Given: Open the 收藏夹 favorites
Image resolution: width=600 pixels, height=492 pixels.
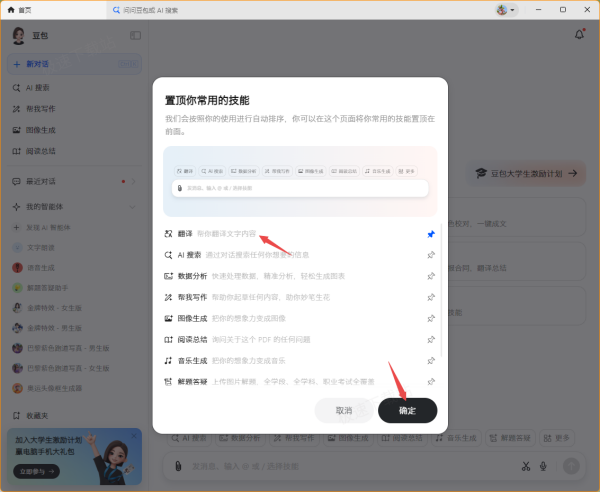Looking at the screenshot, I should 74,415.
